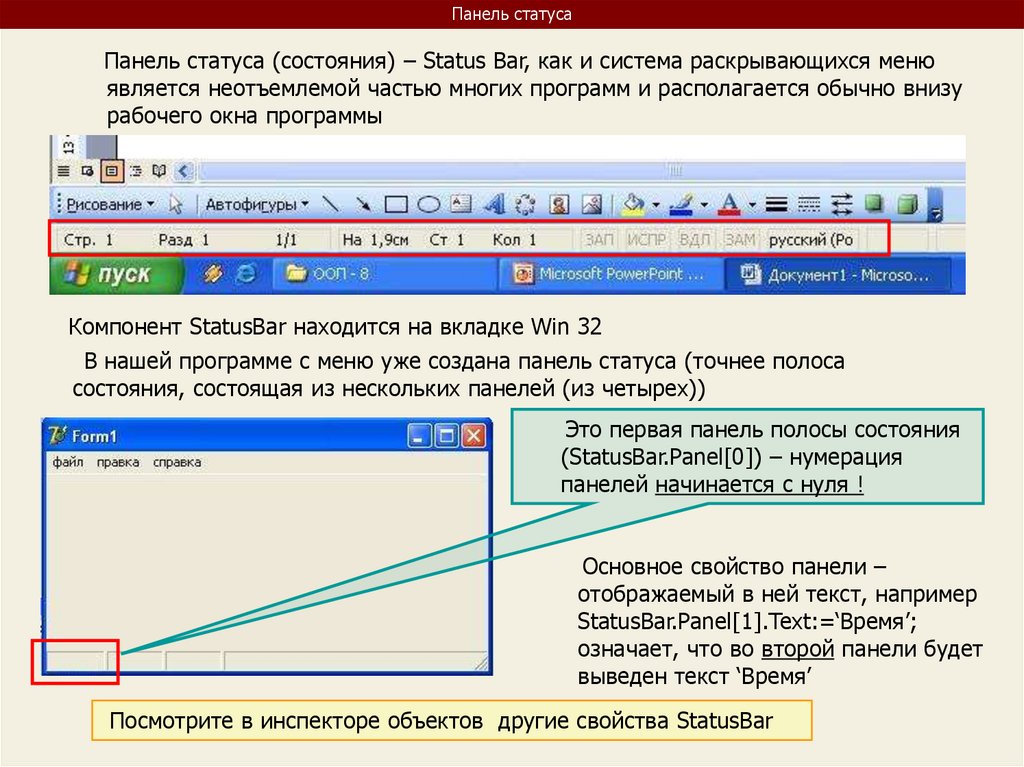Viewport: 1024px width, 767px height.
Task: Apply the Line Color brush
Action: tap(682, 204)
